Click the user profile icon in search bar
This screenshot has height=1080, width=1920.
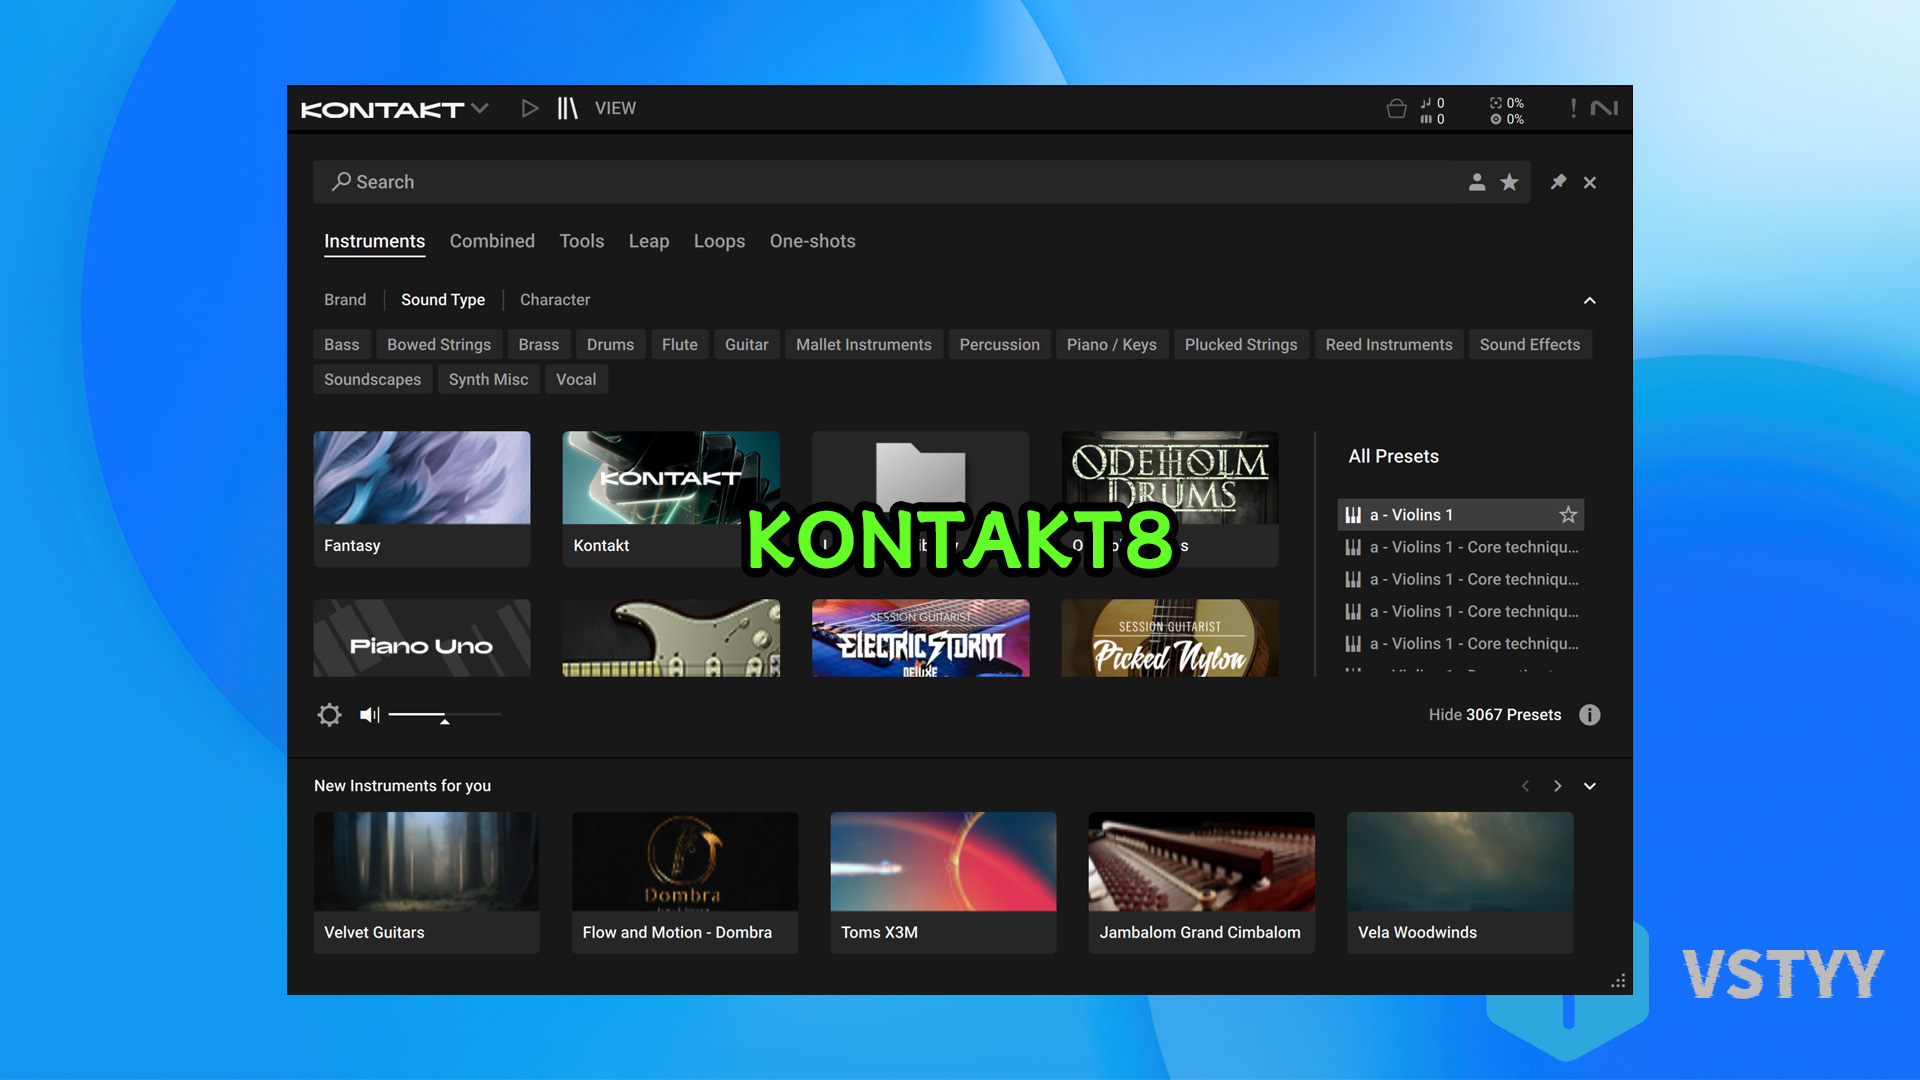point(1477,182)
